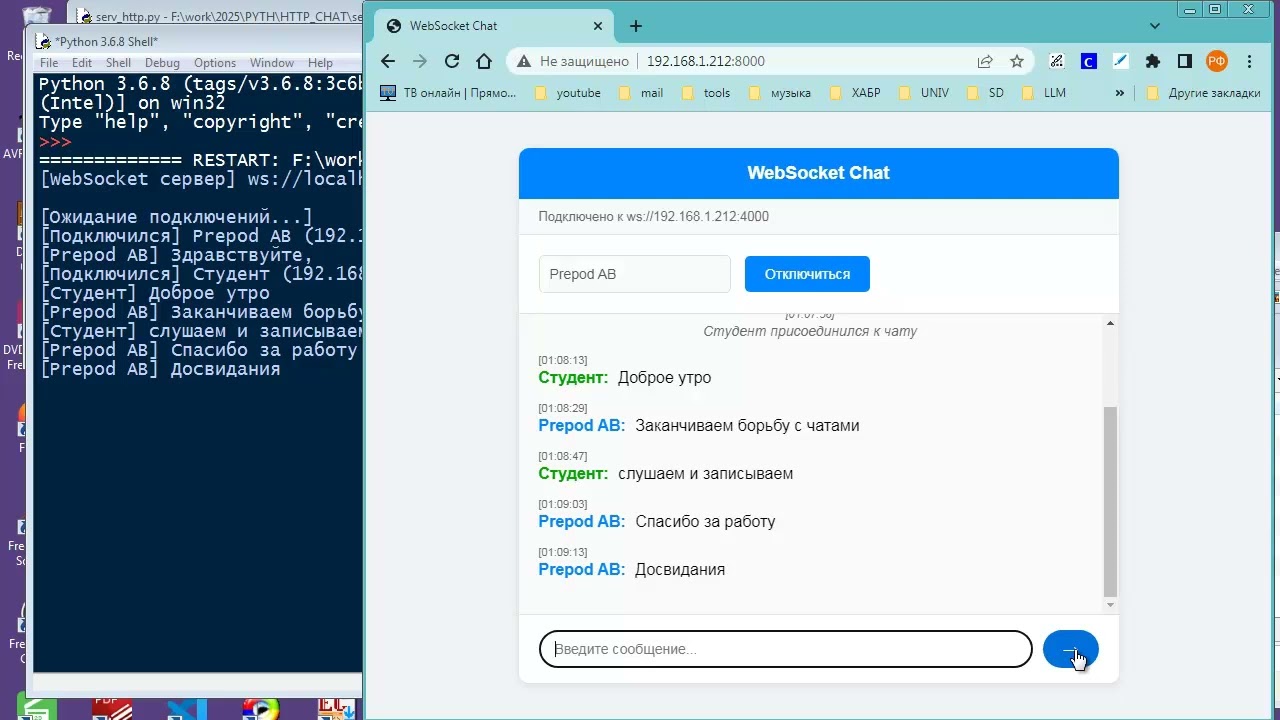The width and height of the screenshot is (1280, 720).
Task: Go back in the browser
Action: click(388, 61)
